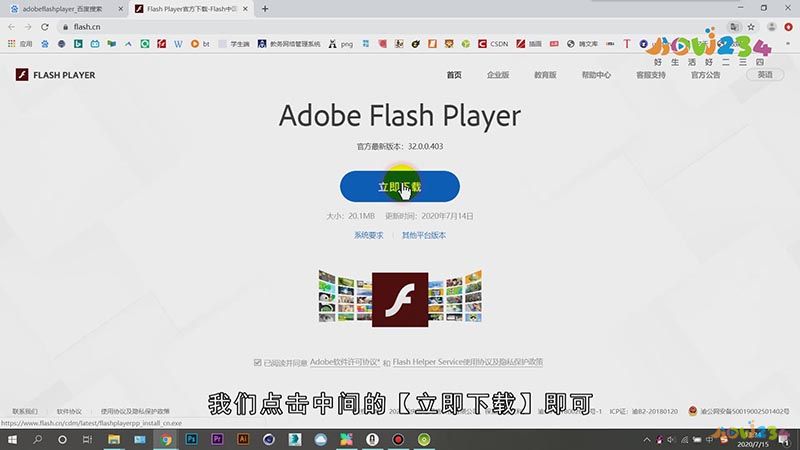Open the 学生端 bookmark

point(234,44)
